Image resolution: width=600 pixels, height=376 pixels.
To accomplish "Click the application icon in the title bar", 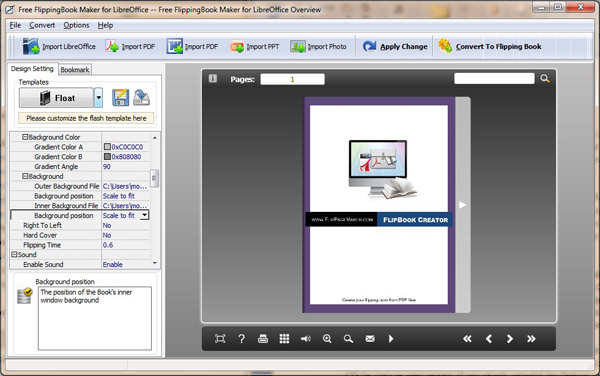I will (10, 9).
